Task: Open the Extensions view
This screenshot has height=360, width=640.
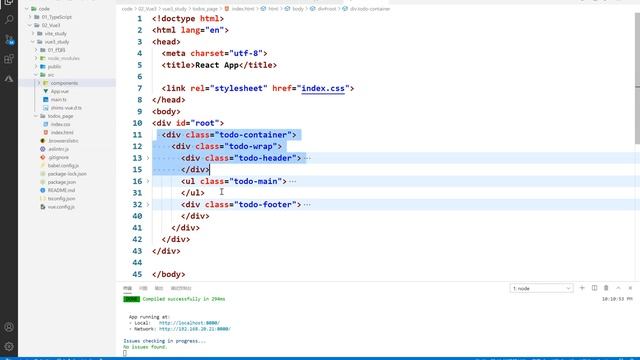Action: [9, 59]
